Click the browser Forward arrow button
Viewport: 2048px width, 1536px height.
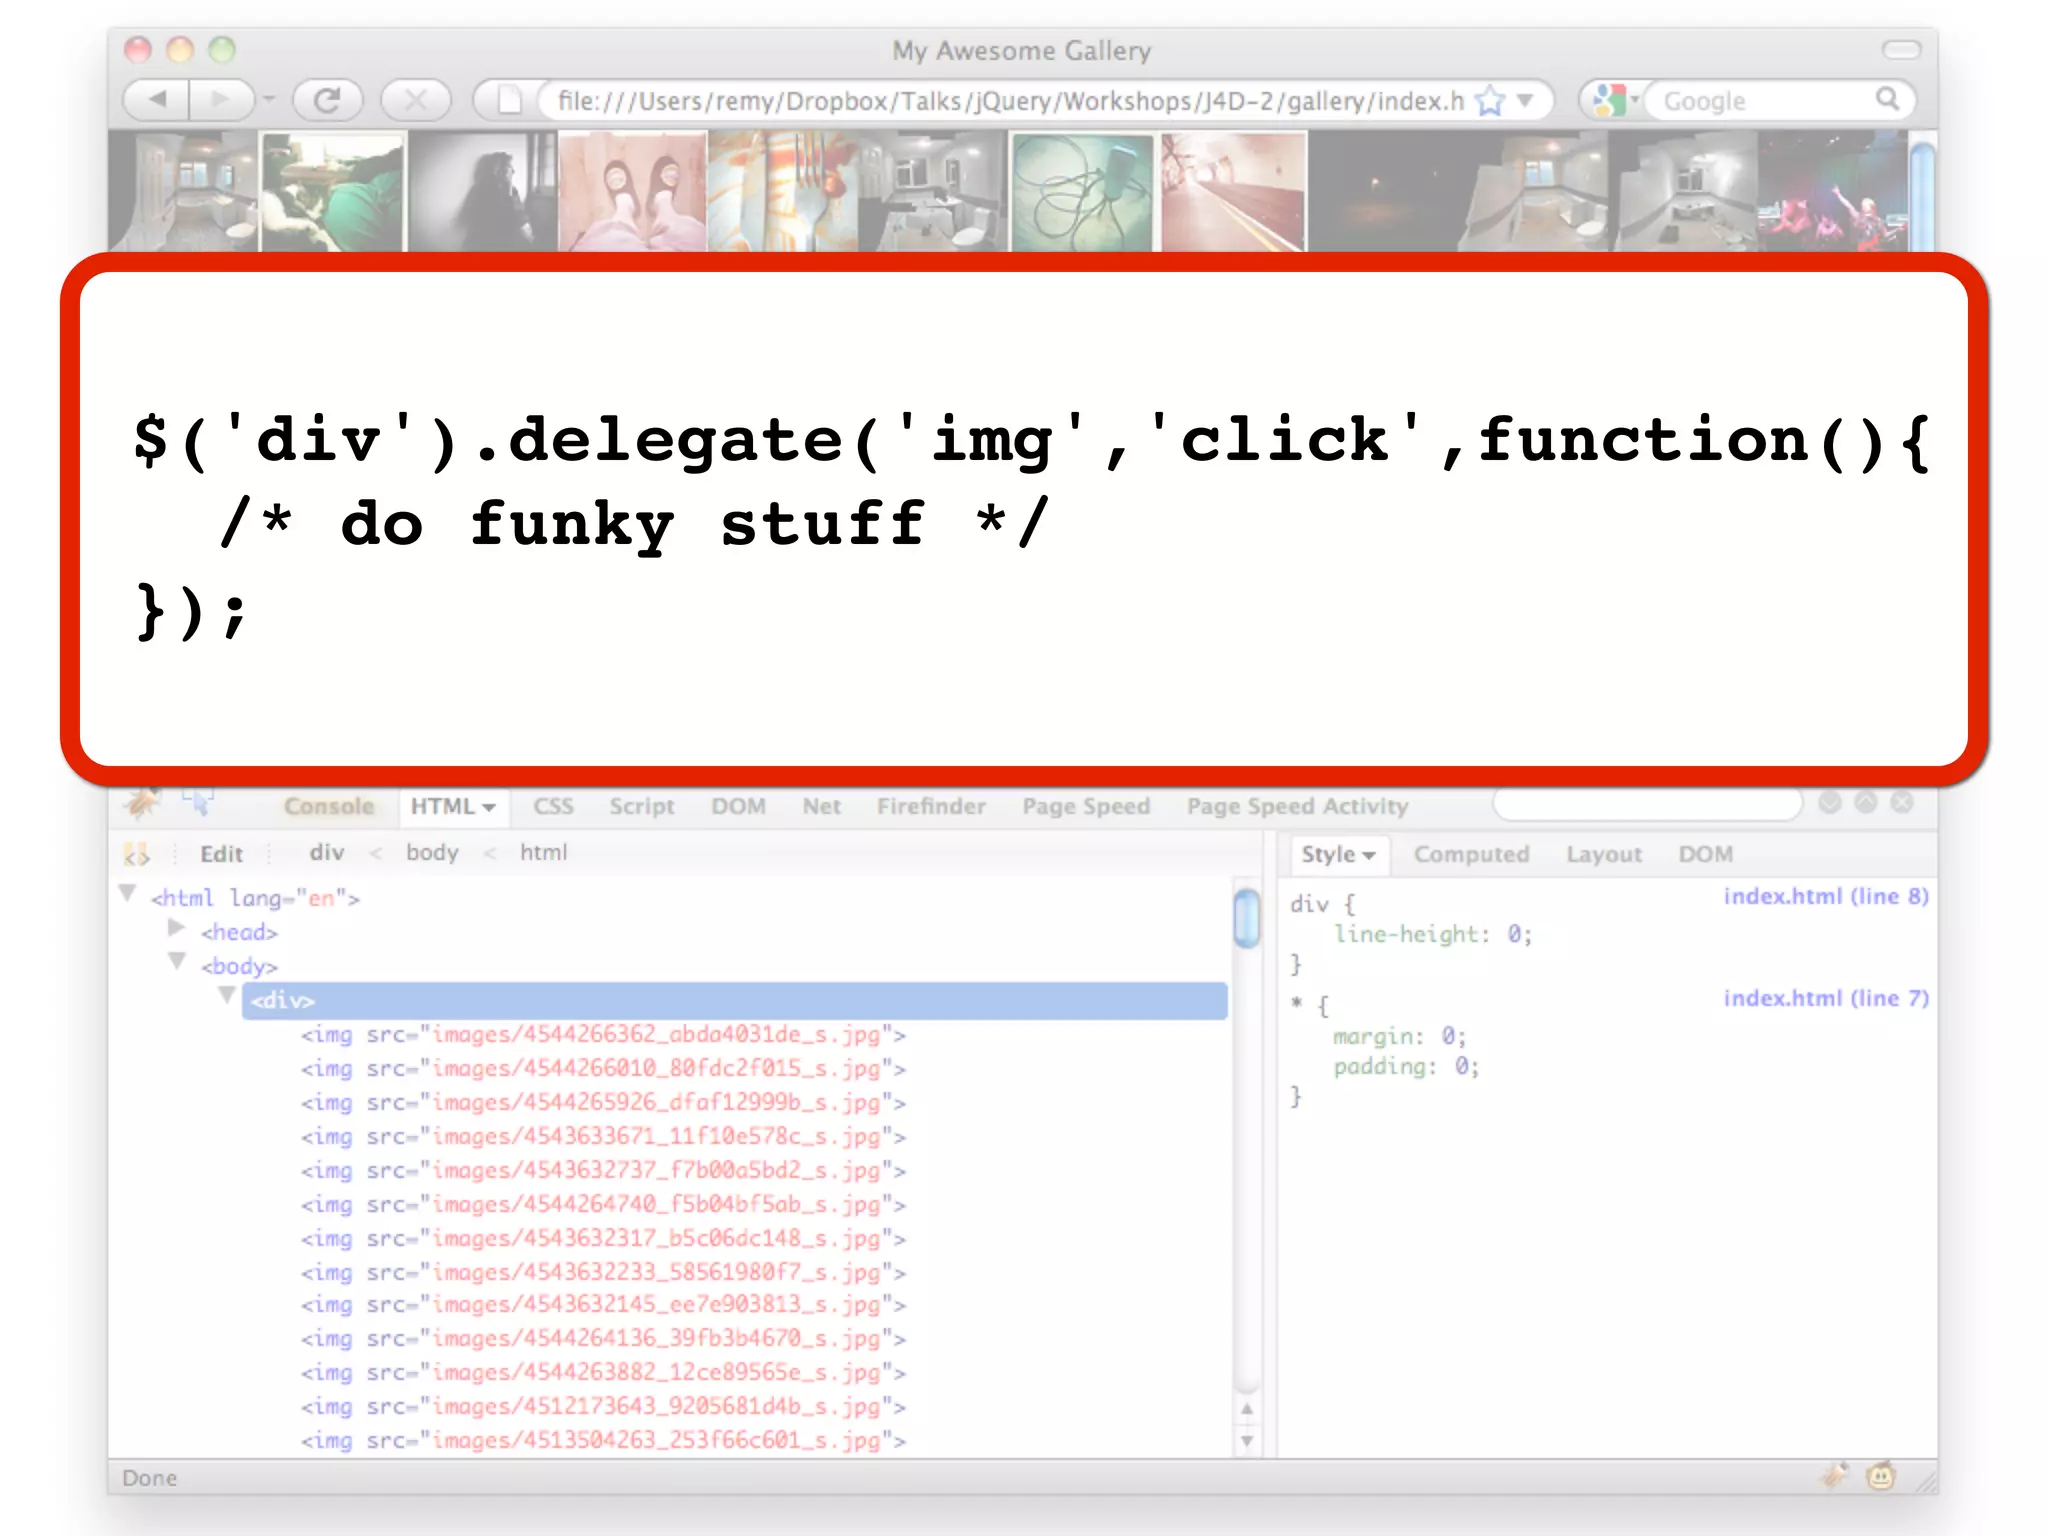click(220, 100)
